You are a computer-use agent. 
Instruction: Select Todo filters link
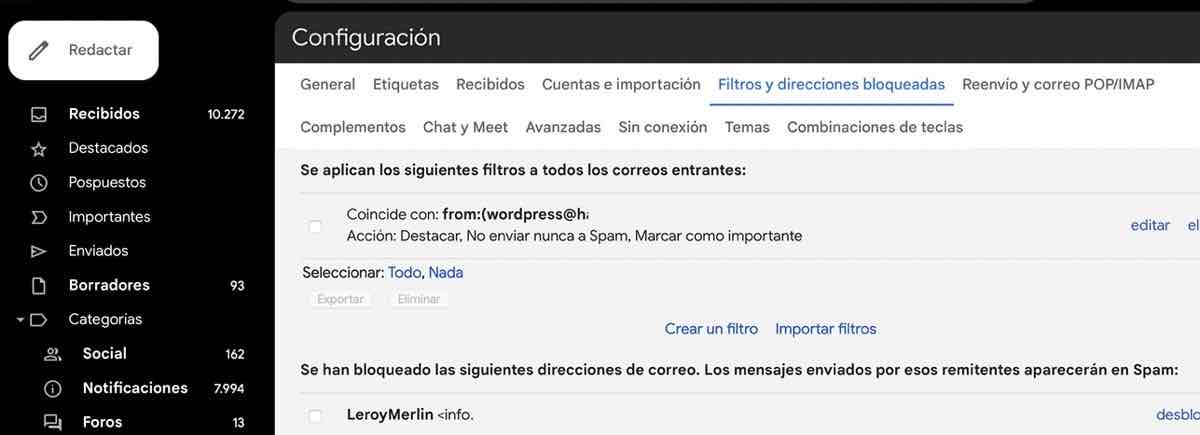tap(405, 272)
